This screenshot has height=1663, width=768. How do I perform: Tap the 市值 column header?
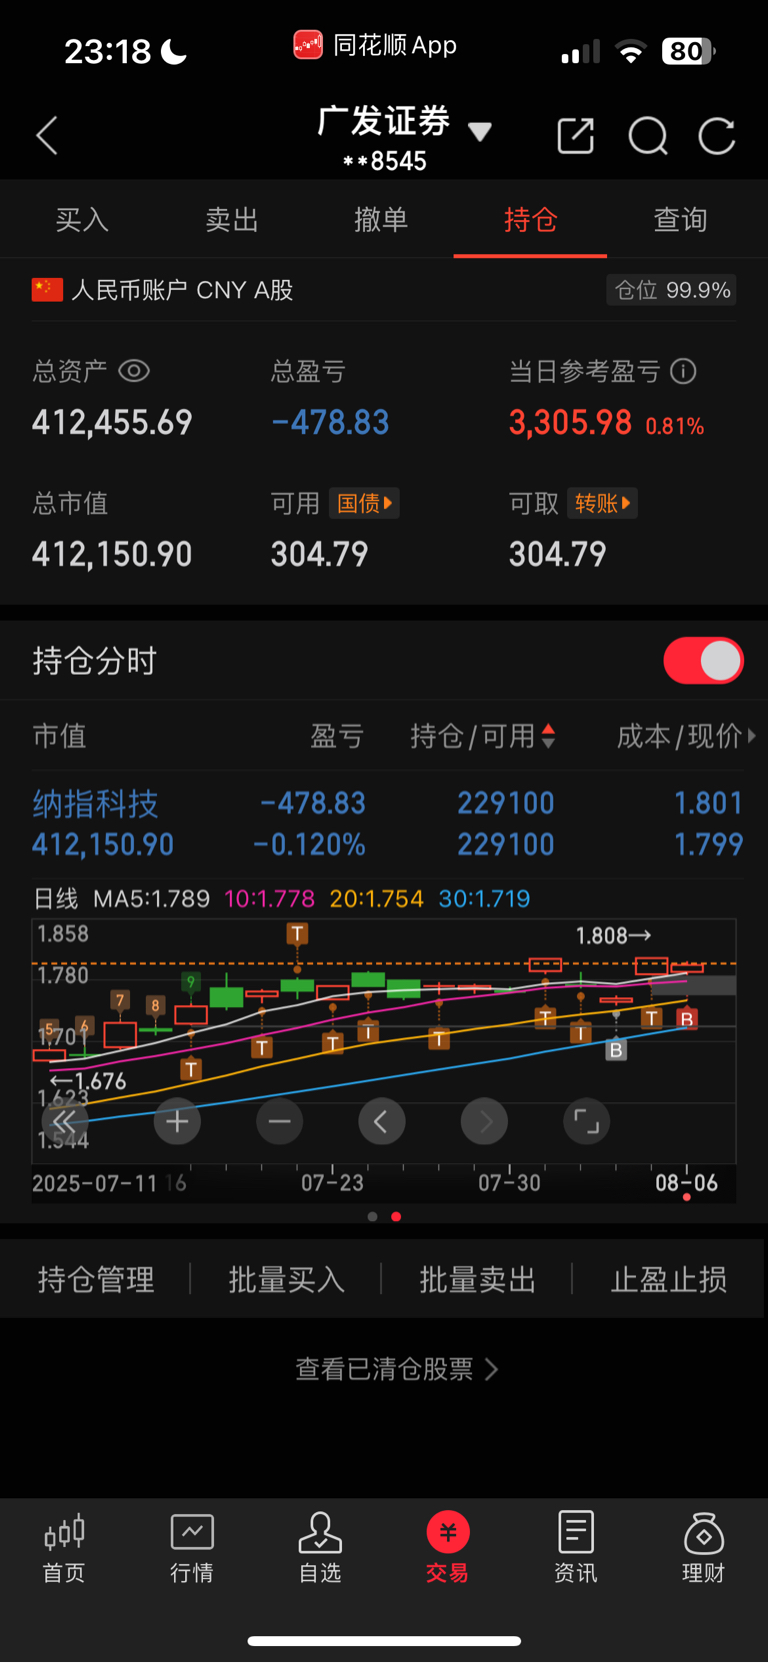click(60, 736)
